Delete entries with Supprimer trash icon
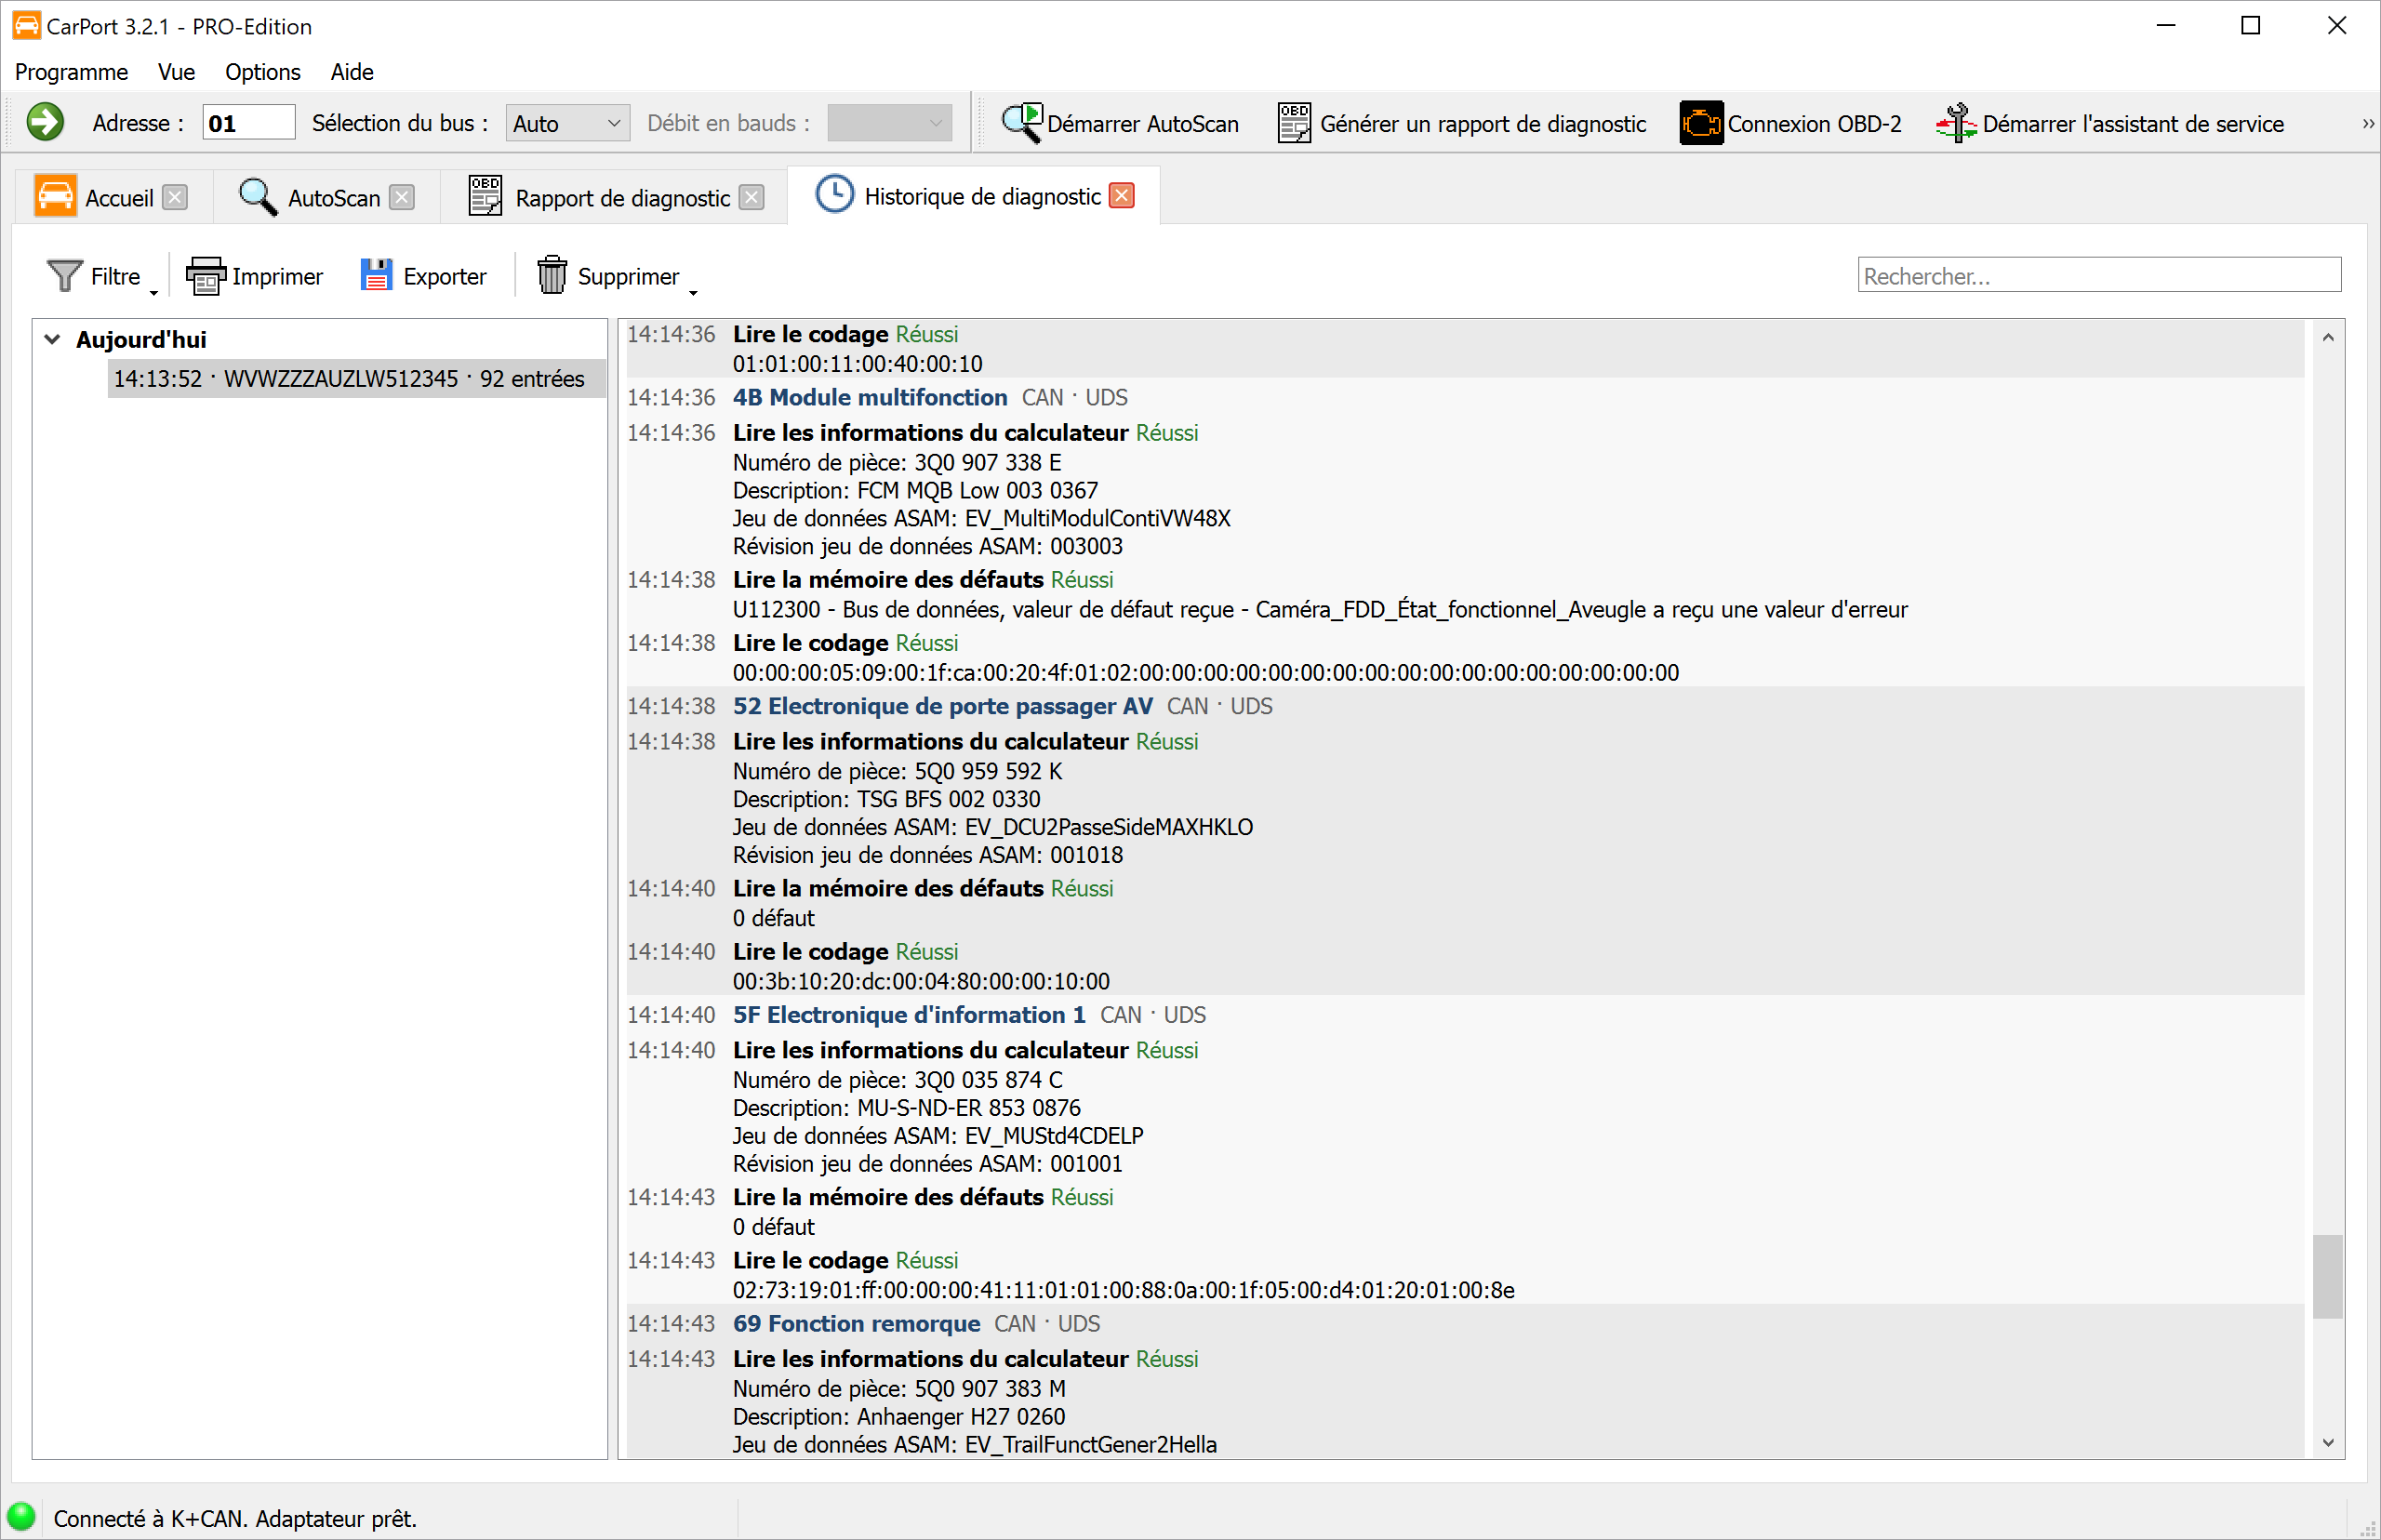Screen dimensions: 2381x1540 click(x=552, y=275)
